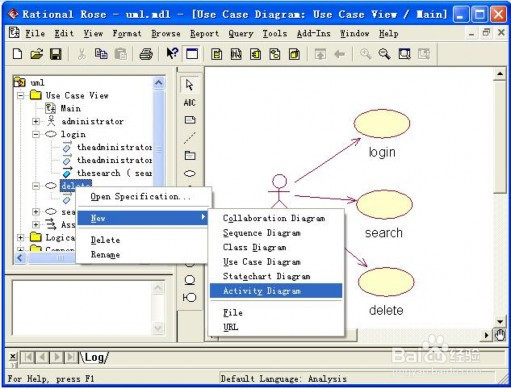The width and height of the screenshot is (511, 389).
Task: Select the Package tool in toolbox
Action: click(190, 156)
